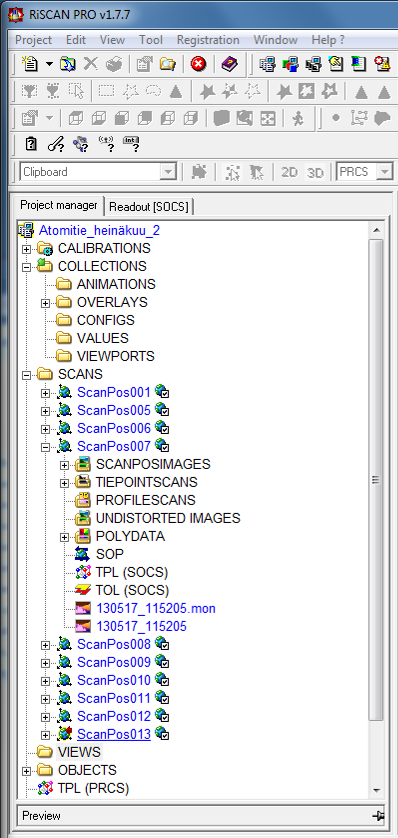Expand the OBJECTS node
Viewport: 398px width, 838px height.
(x=26, y=771)
